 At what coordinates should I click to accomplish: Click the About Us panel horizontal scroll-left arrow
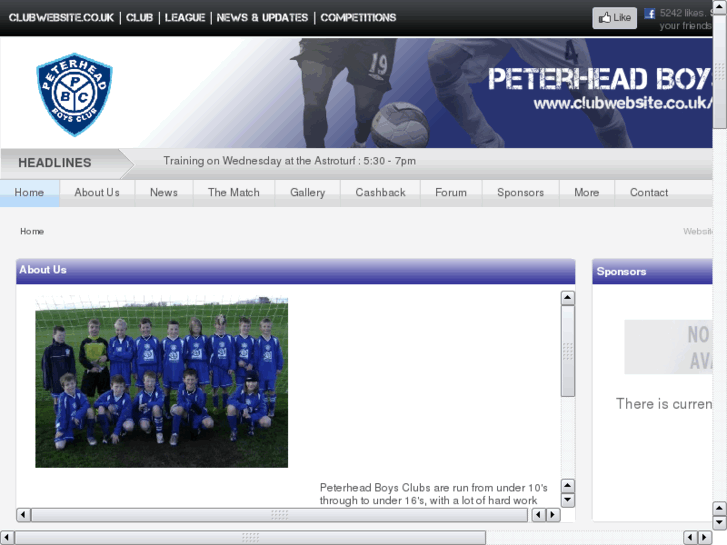(x=23, y=515)
